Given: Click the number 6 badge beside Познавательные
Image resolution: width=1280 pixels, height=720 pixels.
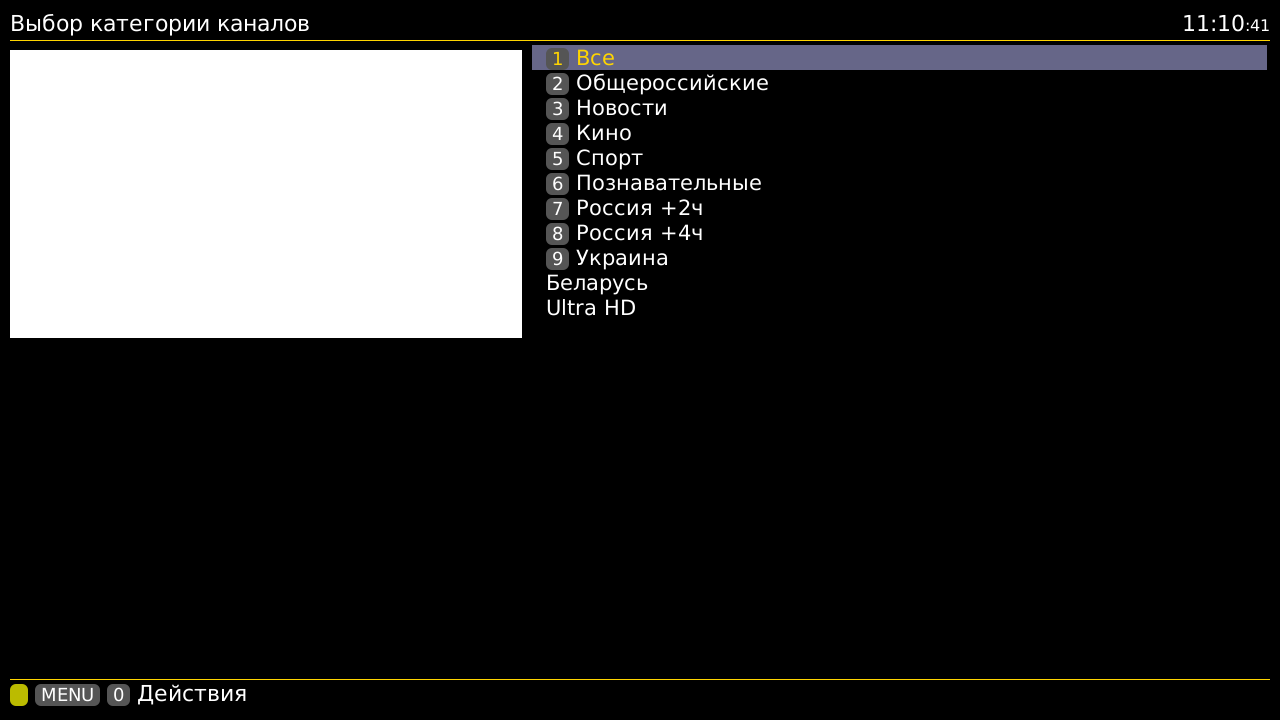Looking at the screenshot, I should tap(557, 183).
